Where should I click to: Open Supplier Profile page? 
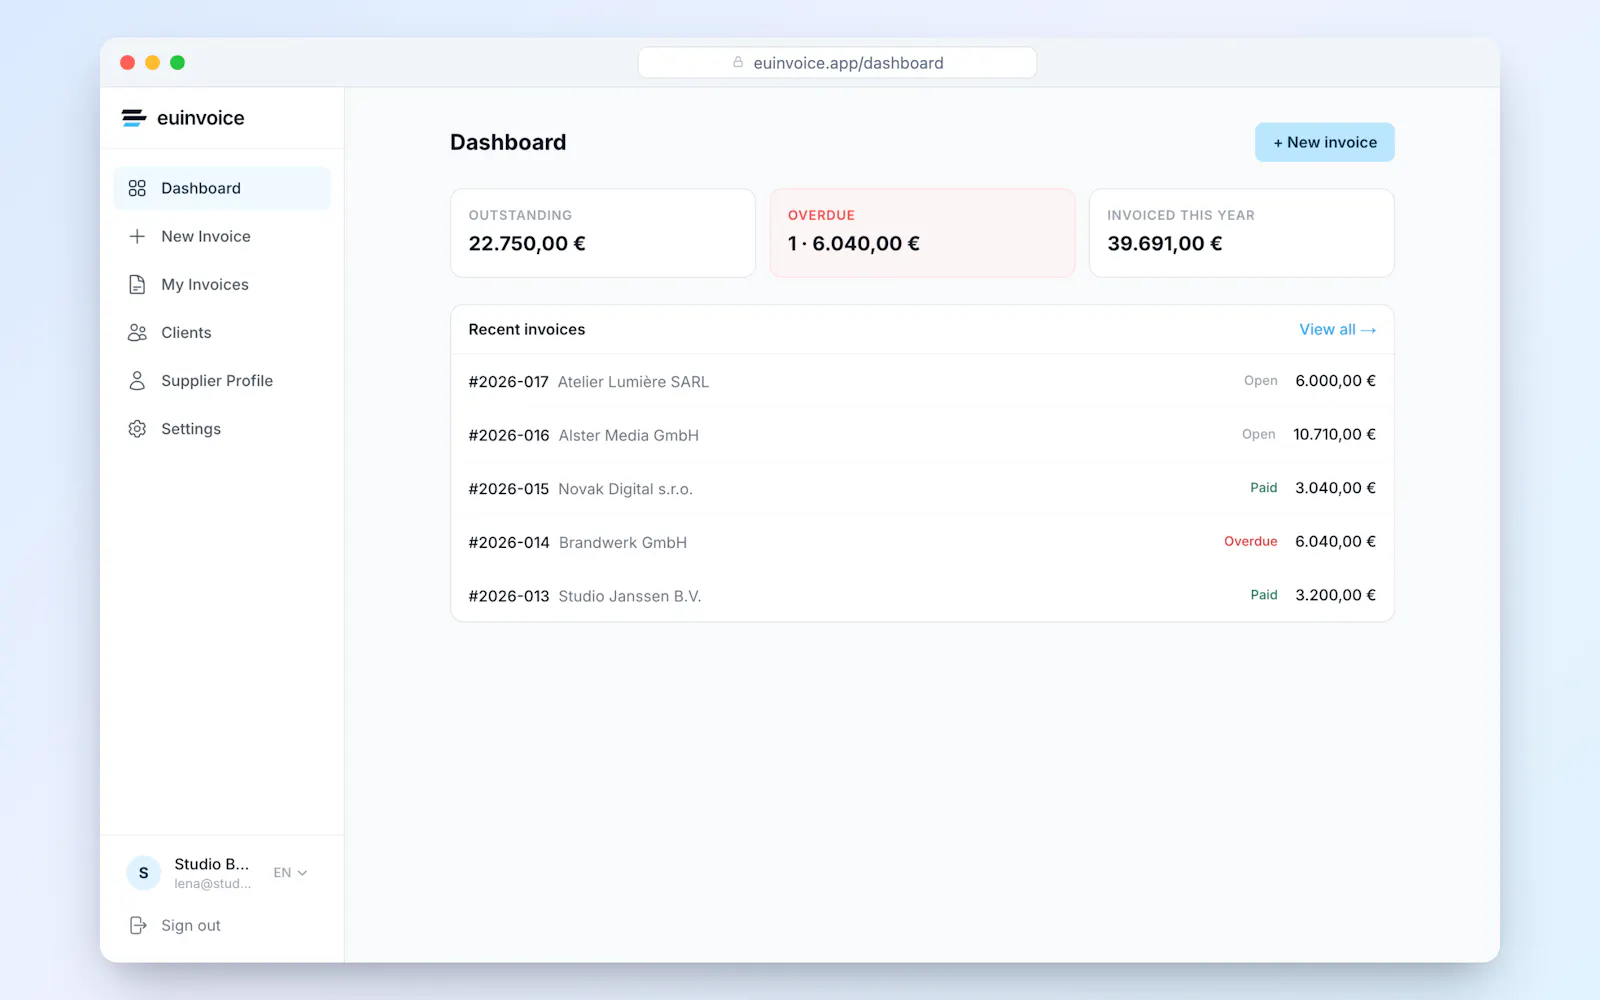pyautogui.click(x=222, y=380)
